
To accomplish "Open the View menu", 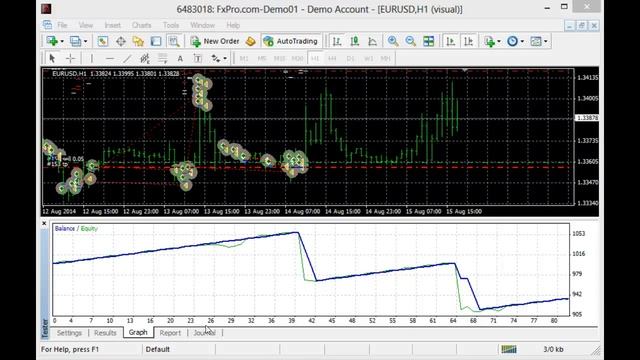I will [x=86, y=25].
